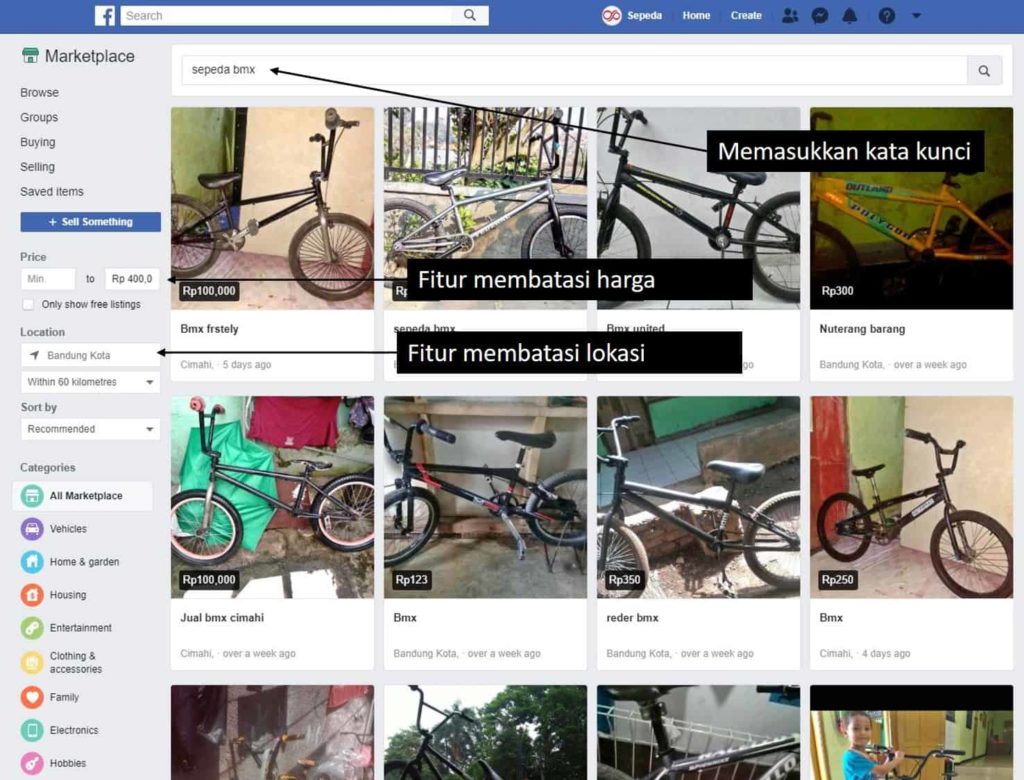The image size is (1024, 780).
Task: Open the Sepeda profile name link
Action: (644, 15)
